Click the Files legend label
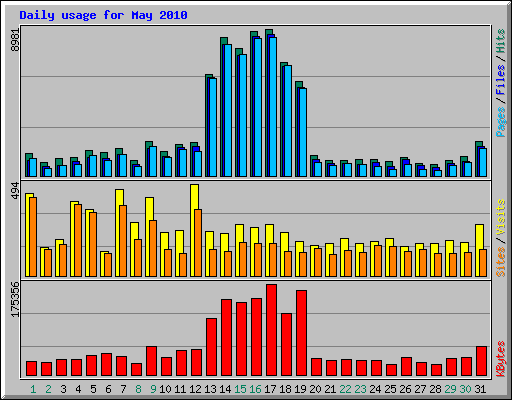 pyautogui.click(x=501, y=79)
